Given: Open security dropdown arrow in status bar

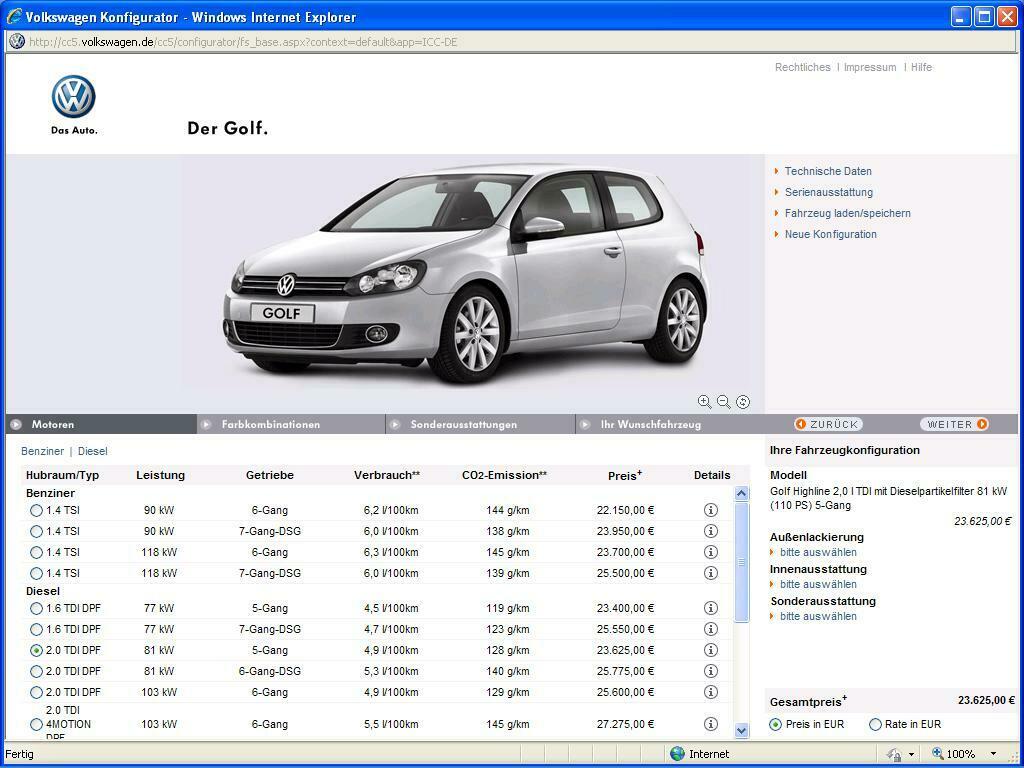Looking at the screenshot, I should 911,754.
